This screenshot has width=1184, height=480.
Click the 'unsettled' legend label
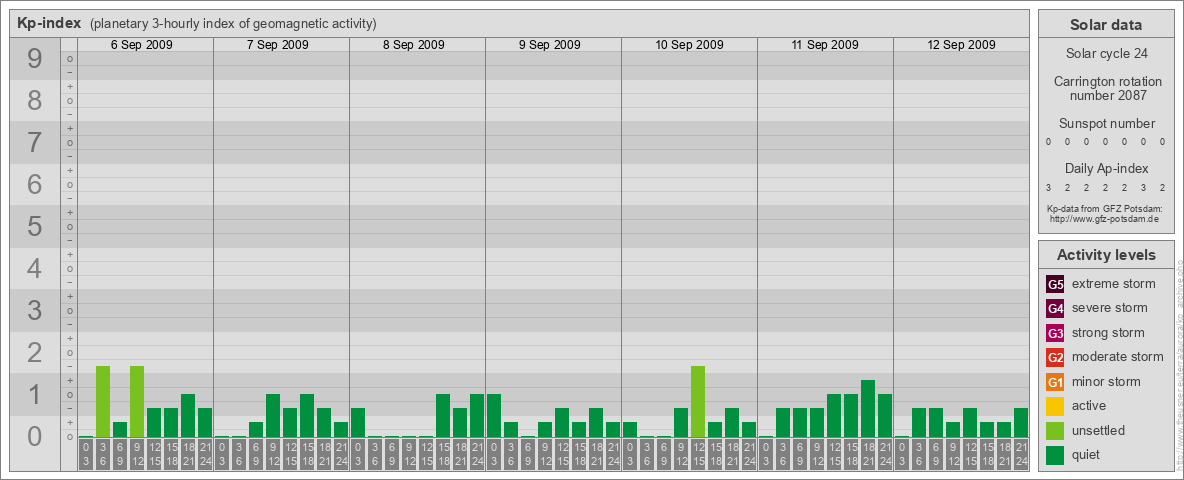[1099, 430]
